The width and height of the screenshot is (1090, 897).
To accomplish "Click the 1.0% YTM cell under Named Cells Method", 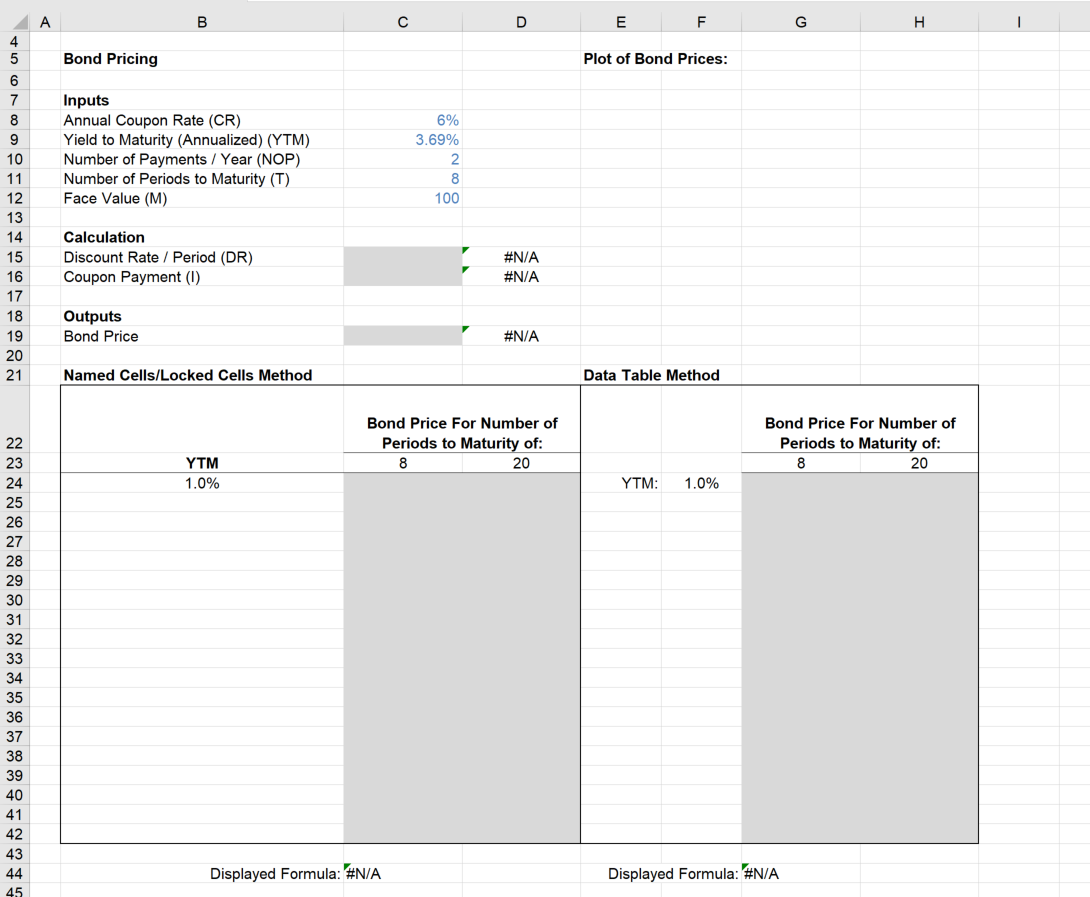I will tap(202, 483).
